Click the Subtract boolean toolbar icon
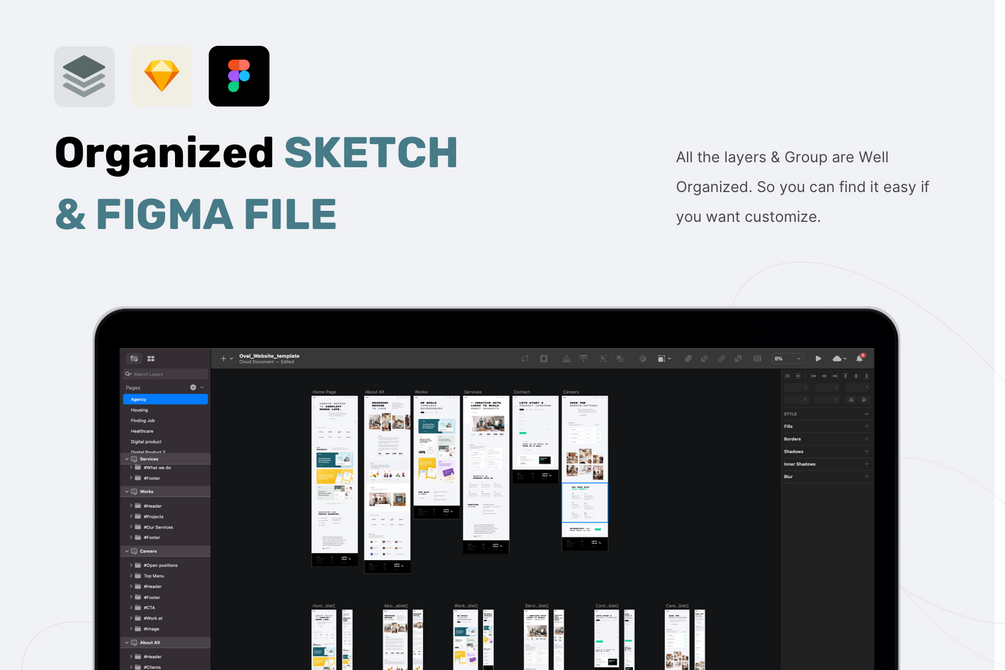Image resolution: width=1005 pixels, height=670 pixels. pyautogui.click(x=704, y=358)
